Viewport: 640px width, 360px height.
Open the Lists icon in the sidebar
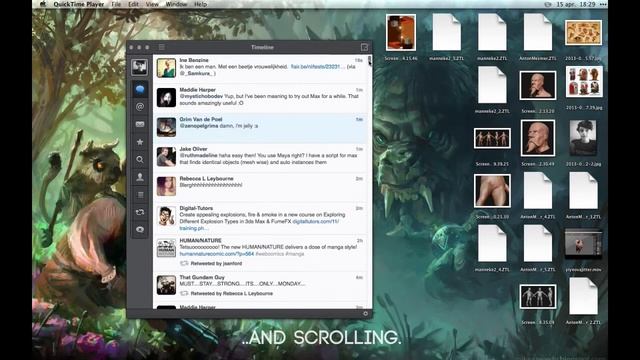[x=140, y=195]
